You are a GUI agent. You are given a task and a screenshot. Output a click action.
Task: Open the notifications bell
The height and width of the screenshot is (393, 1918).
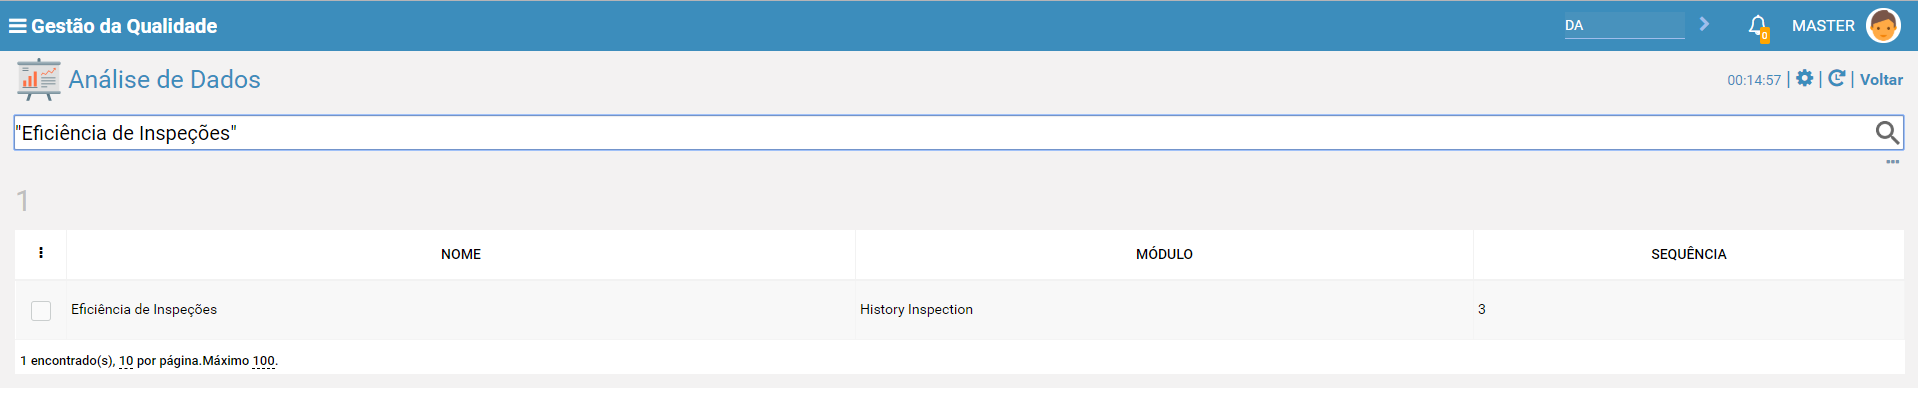coord(1758,27)
